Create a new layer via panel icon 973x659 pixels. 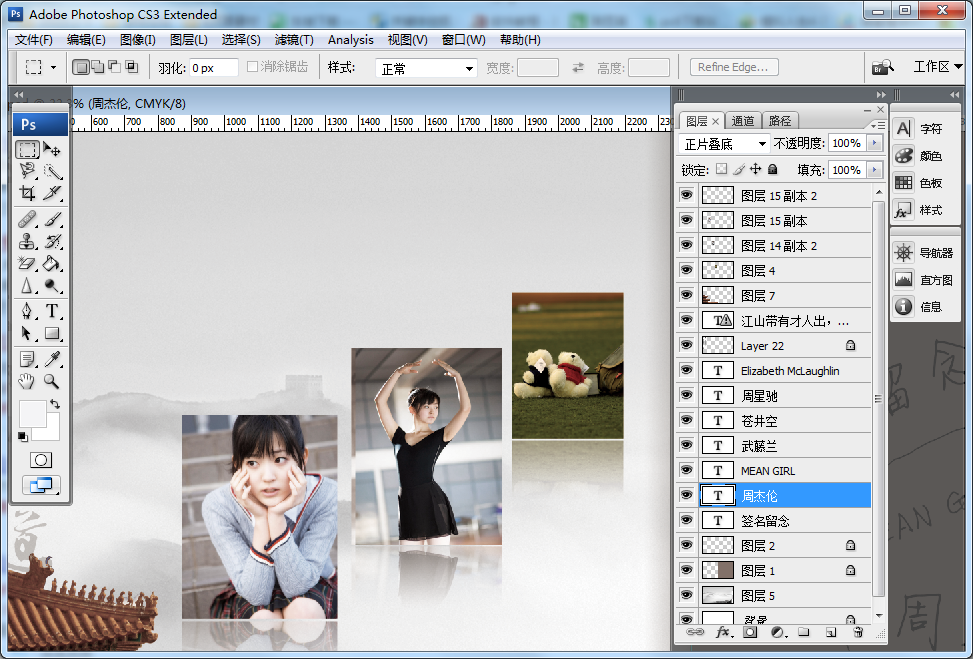click(x=830, y=632)
